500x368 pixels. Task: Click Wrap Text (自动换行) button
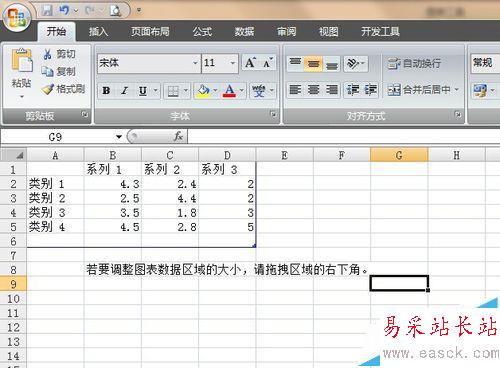[414, 63]
